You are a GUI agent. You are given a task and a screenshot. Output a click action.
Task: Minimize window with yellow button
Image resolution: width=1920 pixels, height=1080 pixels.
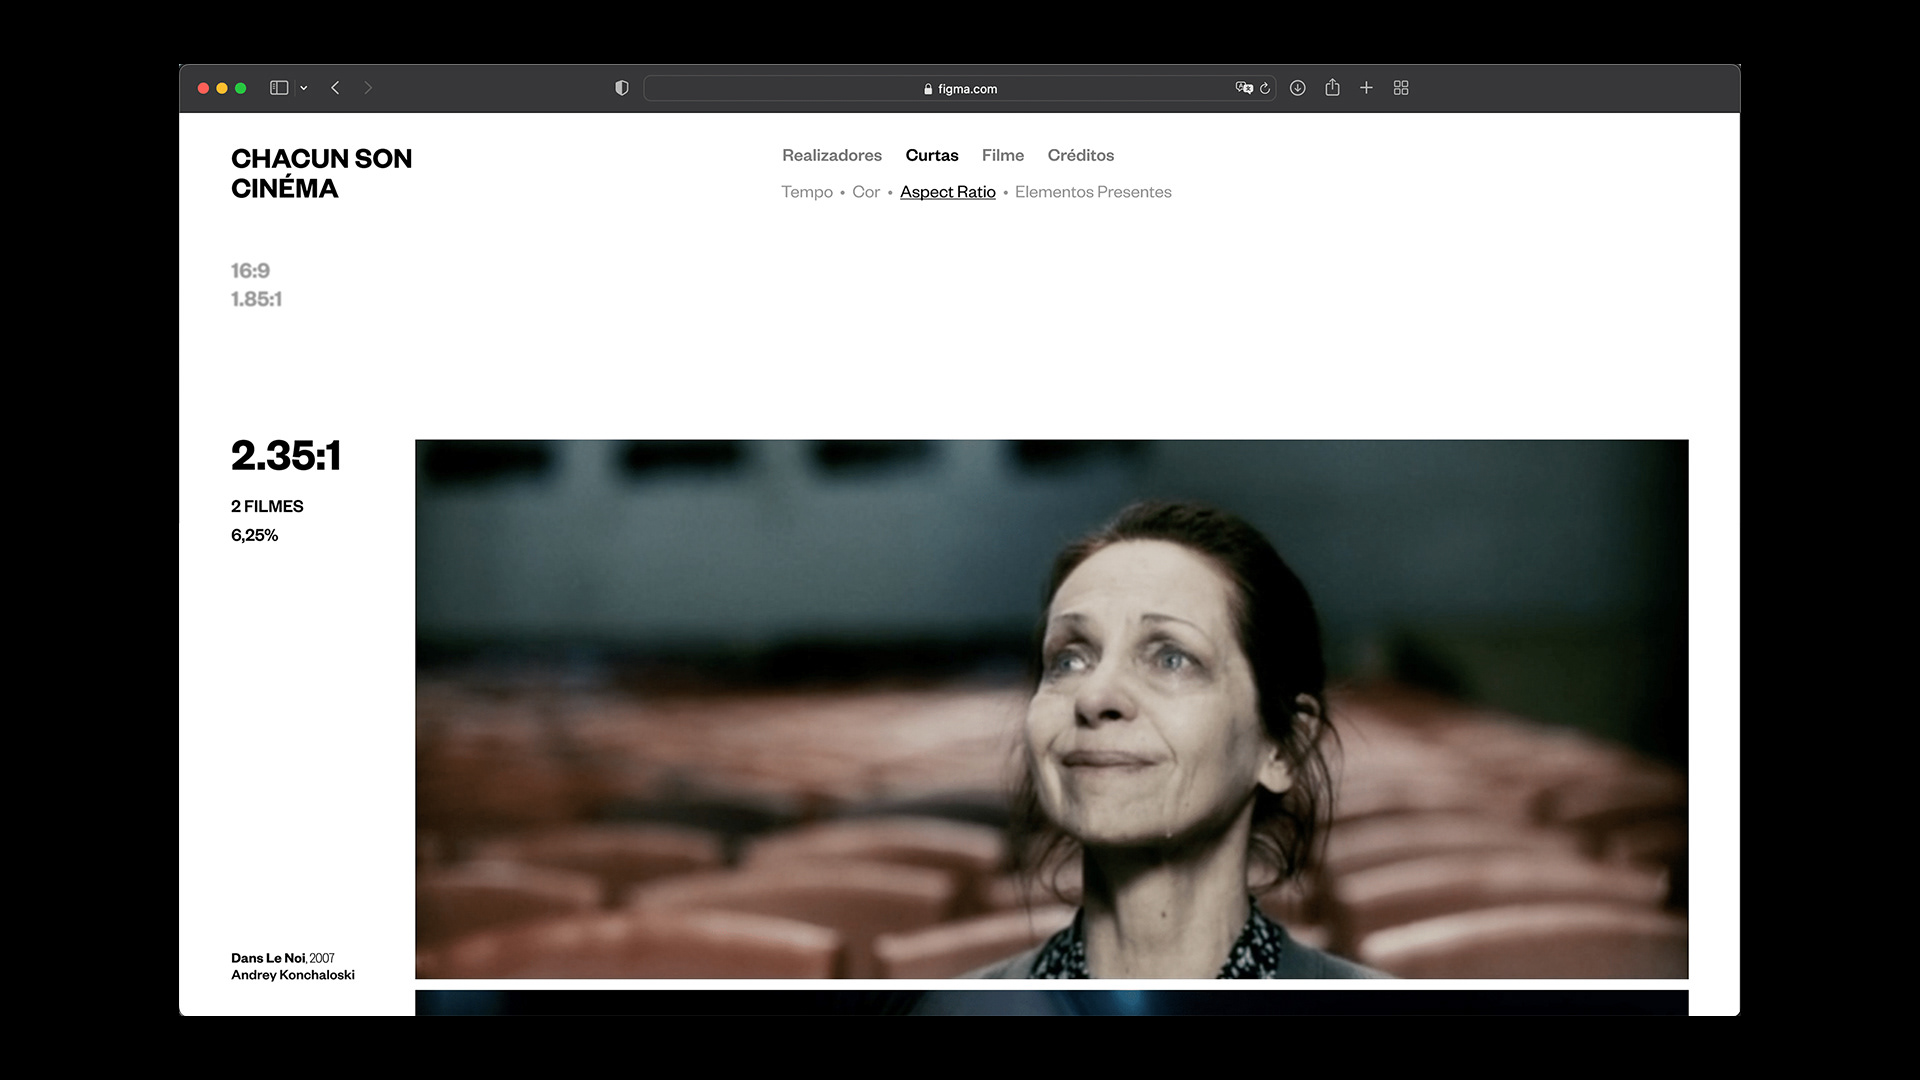222,88
